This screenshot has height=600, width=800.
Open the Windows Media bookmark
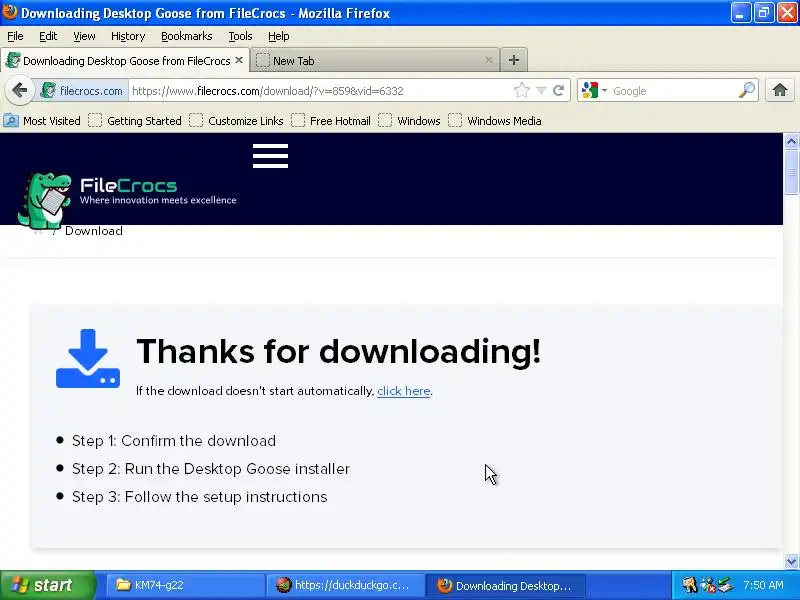point(495,121)
